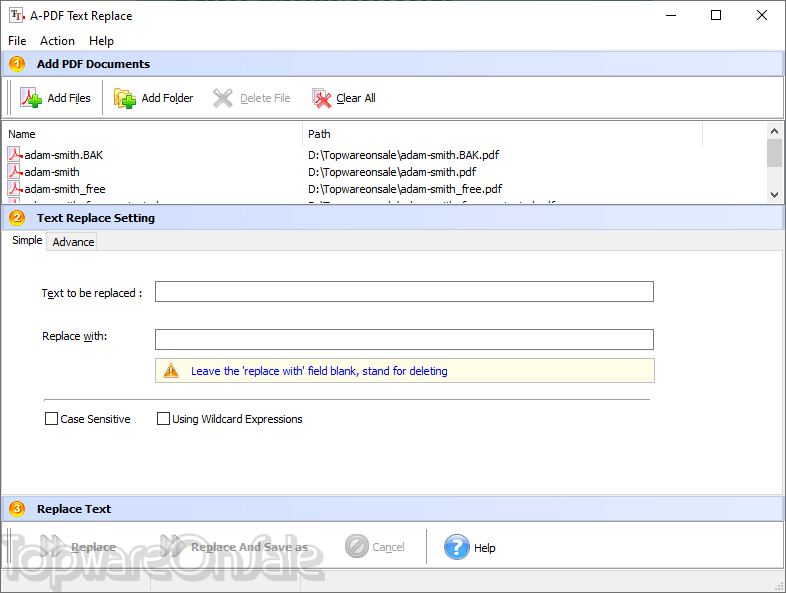The width and height of the screenshot is (786, 593).
Task: Focus the Replace with input field
Action: (404, 339)
